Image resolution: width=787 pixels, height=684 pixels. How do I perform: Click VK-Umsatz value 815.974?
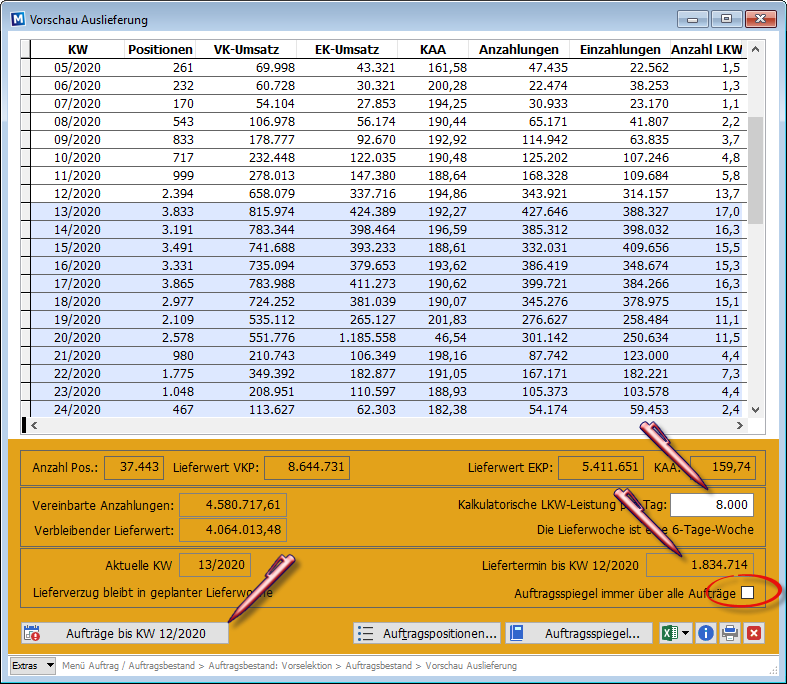pos(272,212)
